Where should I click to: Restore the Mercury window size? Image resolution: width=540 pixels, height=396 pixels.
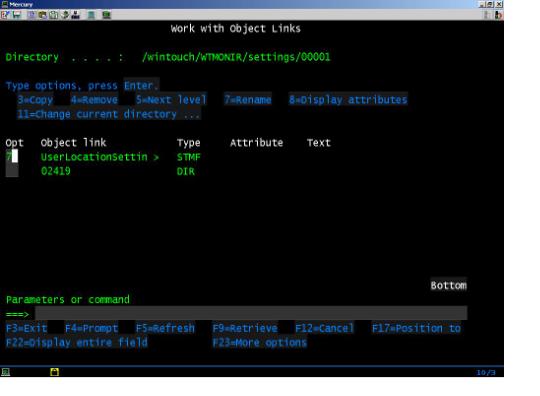490,4
